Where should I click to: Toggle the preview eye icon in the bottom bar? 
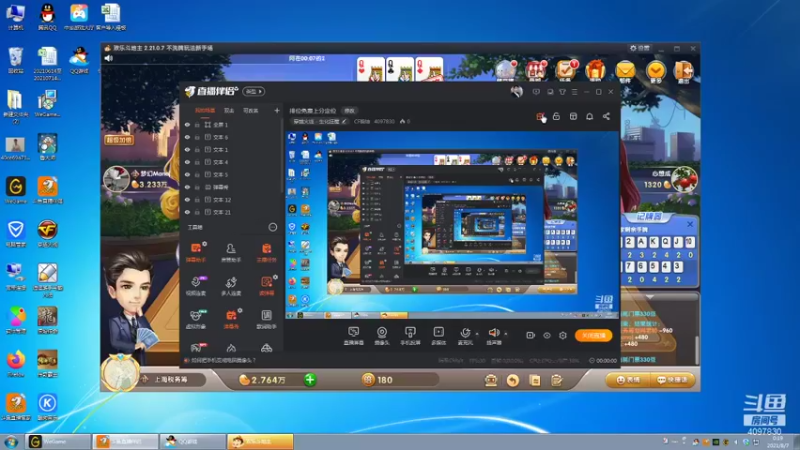547,335
